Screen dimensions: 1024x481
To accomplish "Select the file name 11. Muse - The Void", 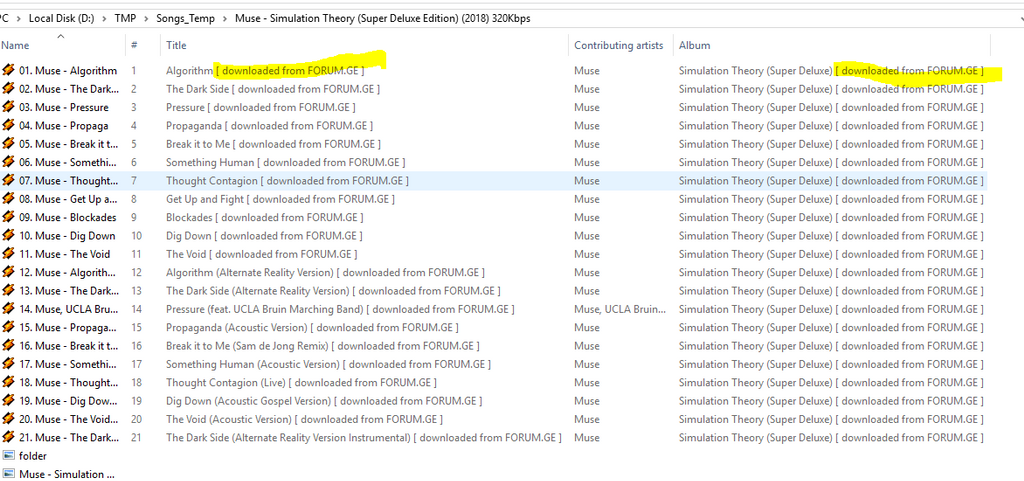I will pos(65,254).
